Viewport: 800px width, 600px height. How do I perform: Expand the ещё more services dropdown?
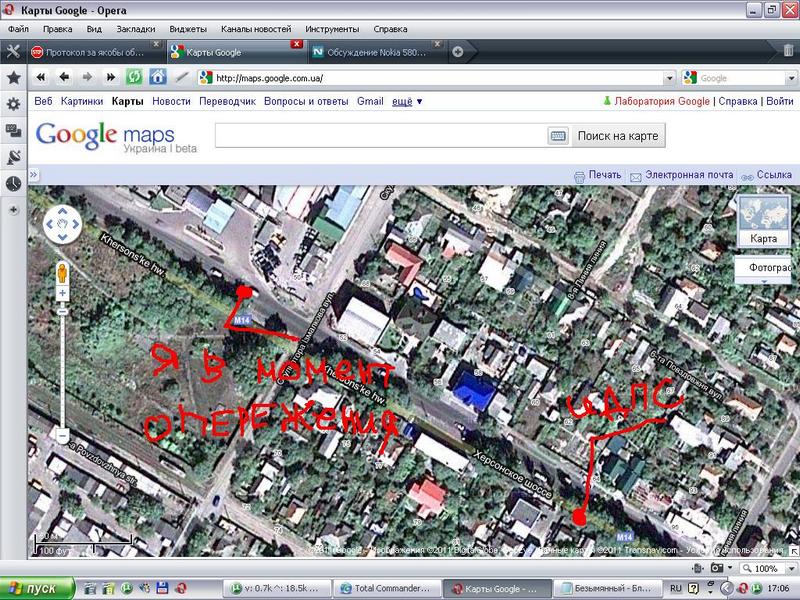[407, 102]
